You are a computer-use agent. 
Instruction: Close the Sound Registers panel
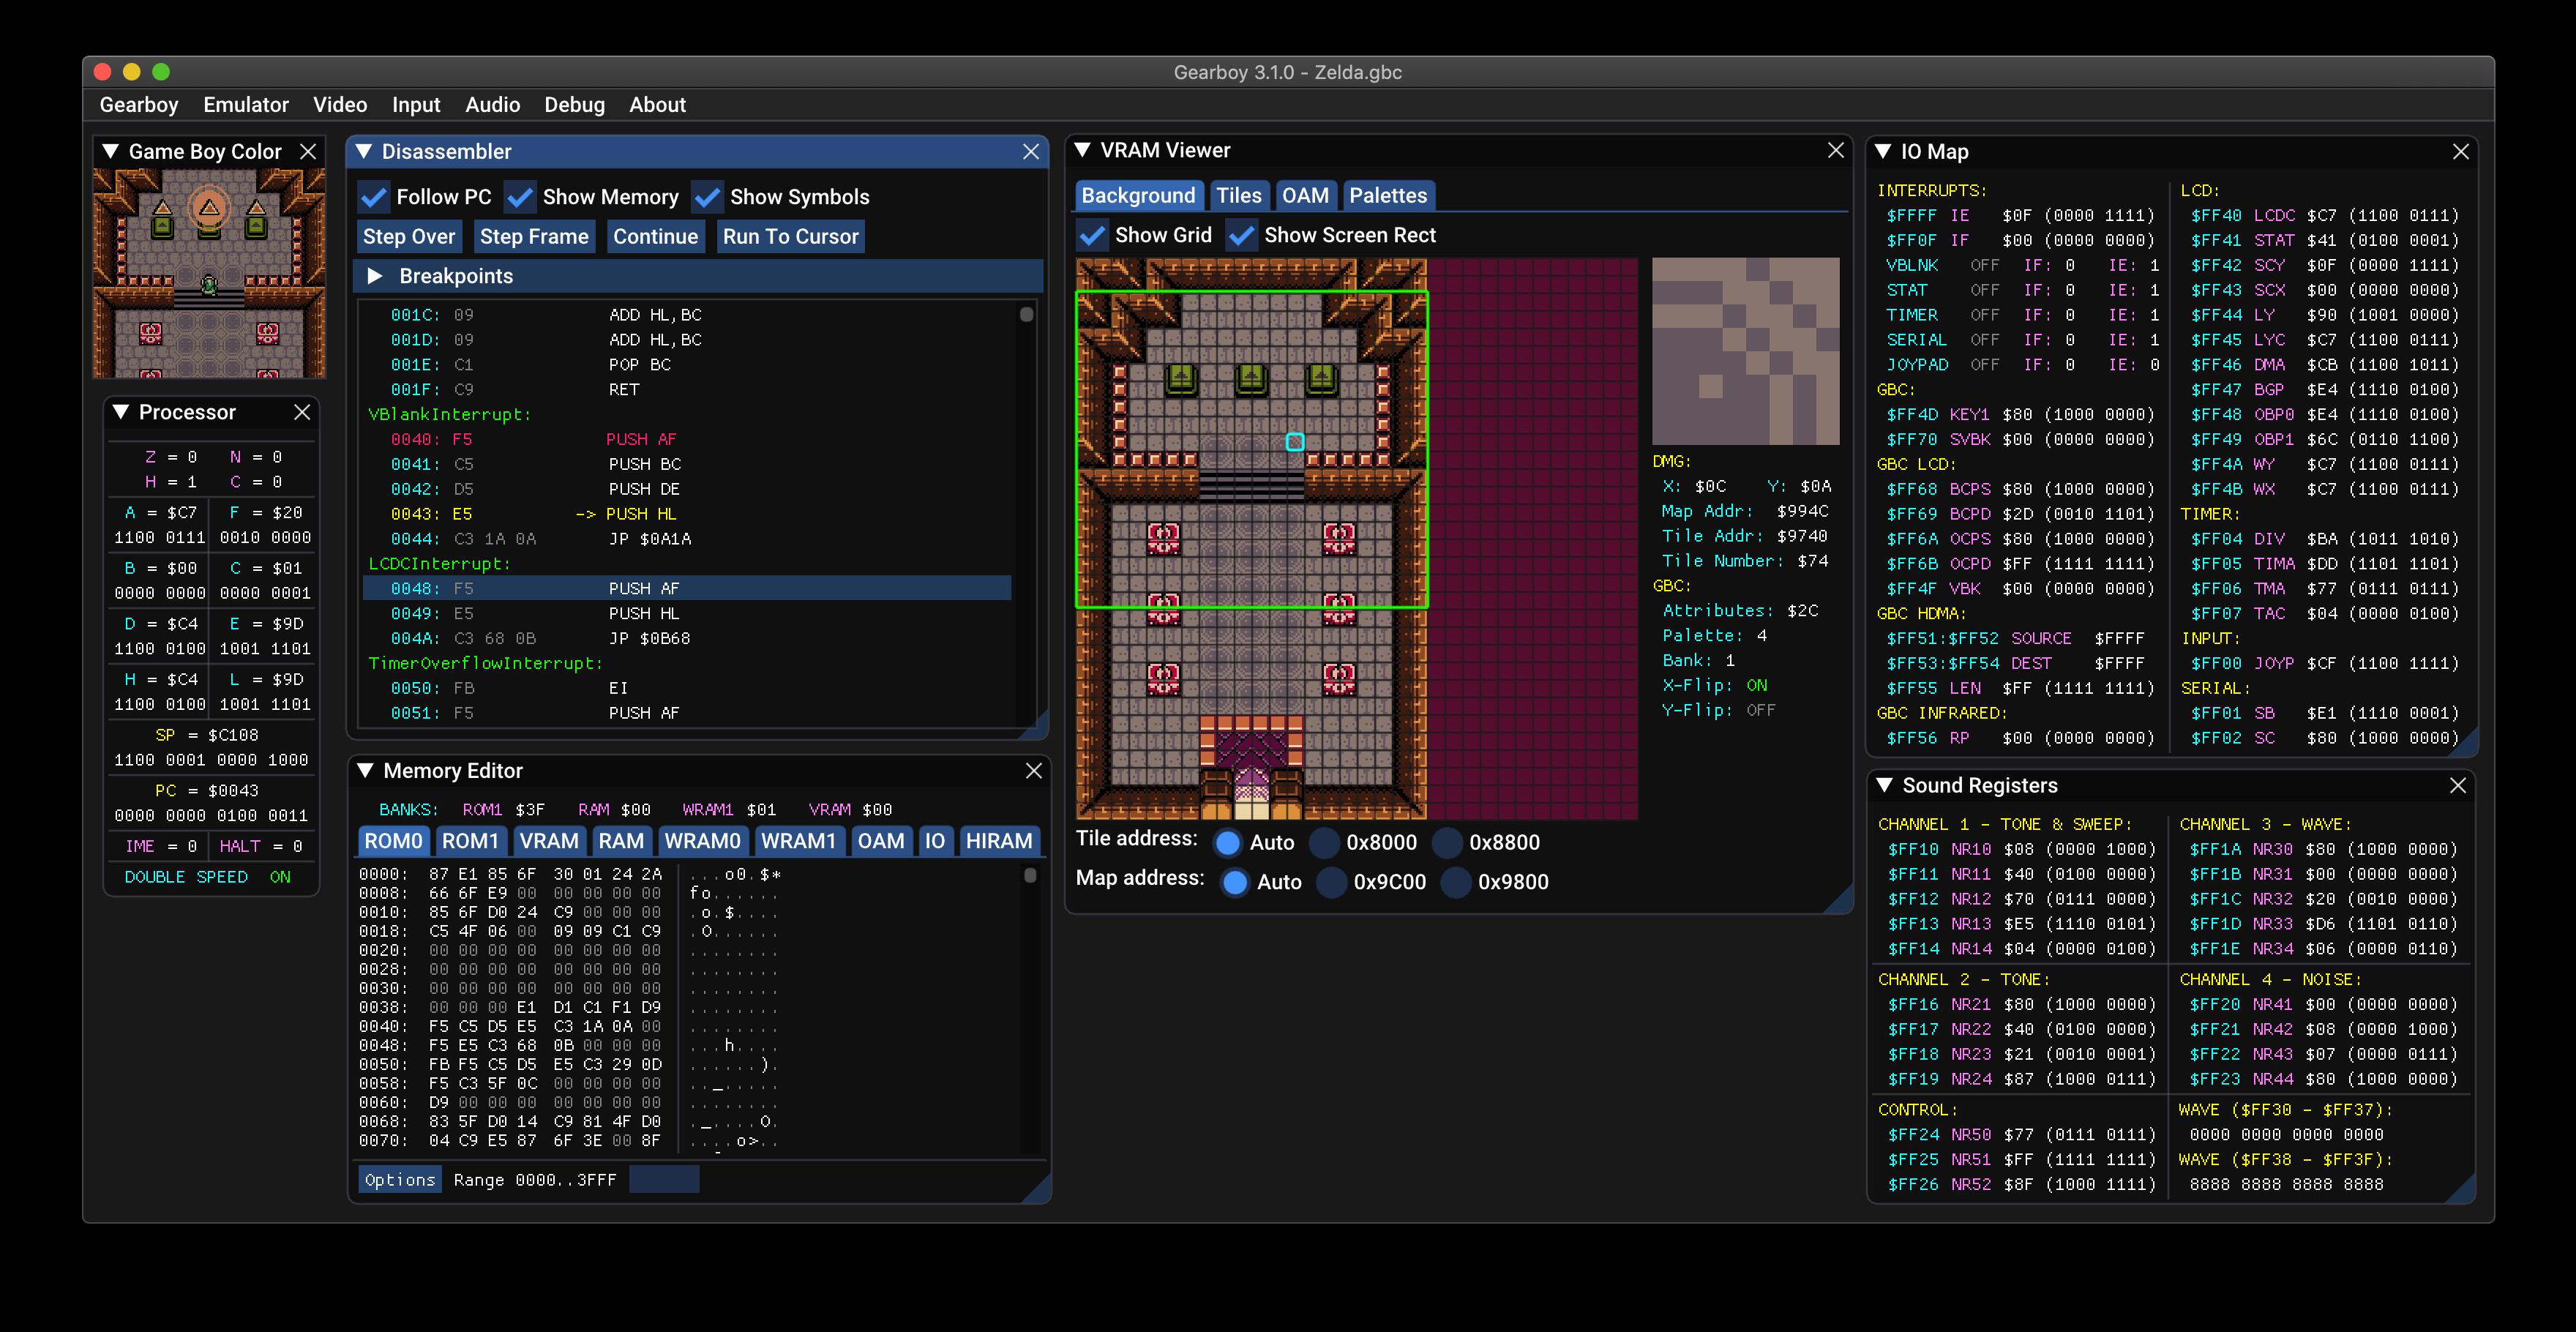2458,785
